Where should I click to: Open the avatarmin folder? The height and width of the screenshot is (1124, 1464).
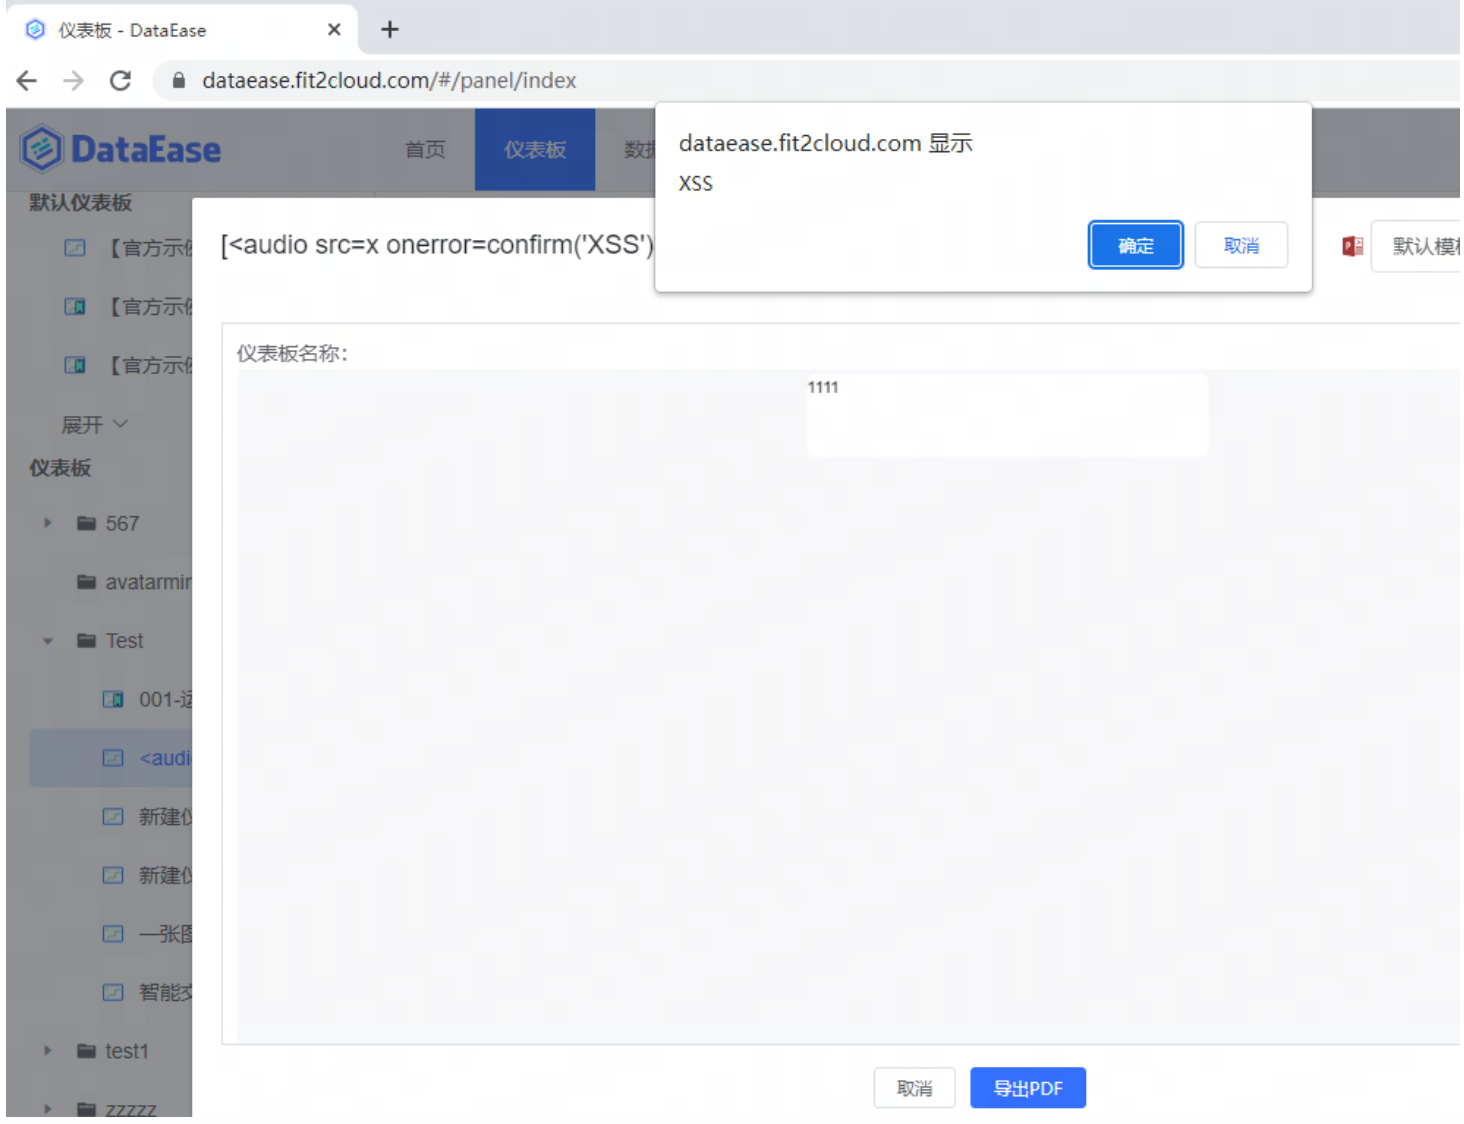(149, 582)
